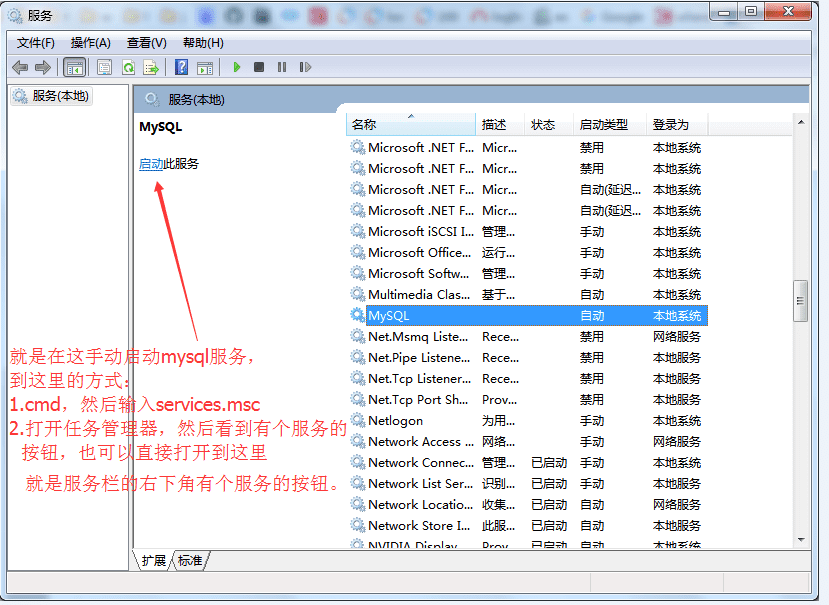829x605 pixels.
Task: Toggle the show/hide console tree icon
Action: tap(75, 67)
